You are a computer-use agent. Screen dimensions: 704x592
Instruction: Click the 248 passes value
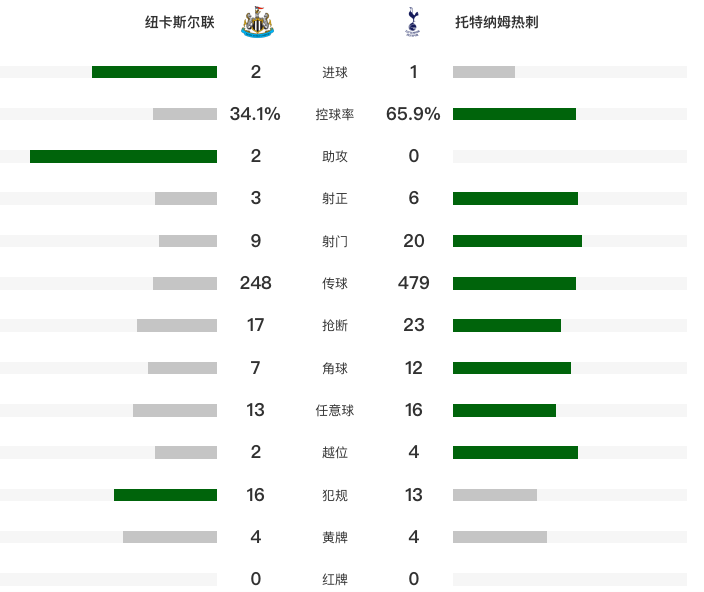pyautogui.click(x=255, y=283)
